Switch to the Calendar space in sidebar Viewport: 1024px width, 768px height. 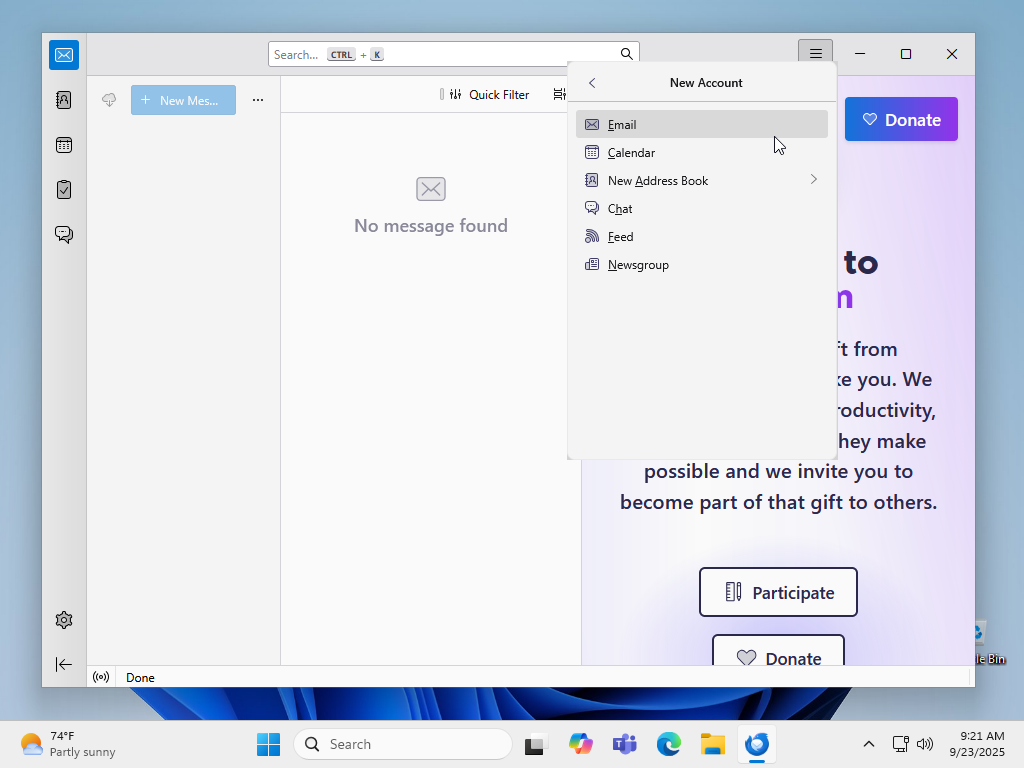(x=64, y=145)
